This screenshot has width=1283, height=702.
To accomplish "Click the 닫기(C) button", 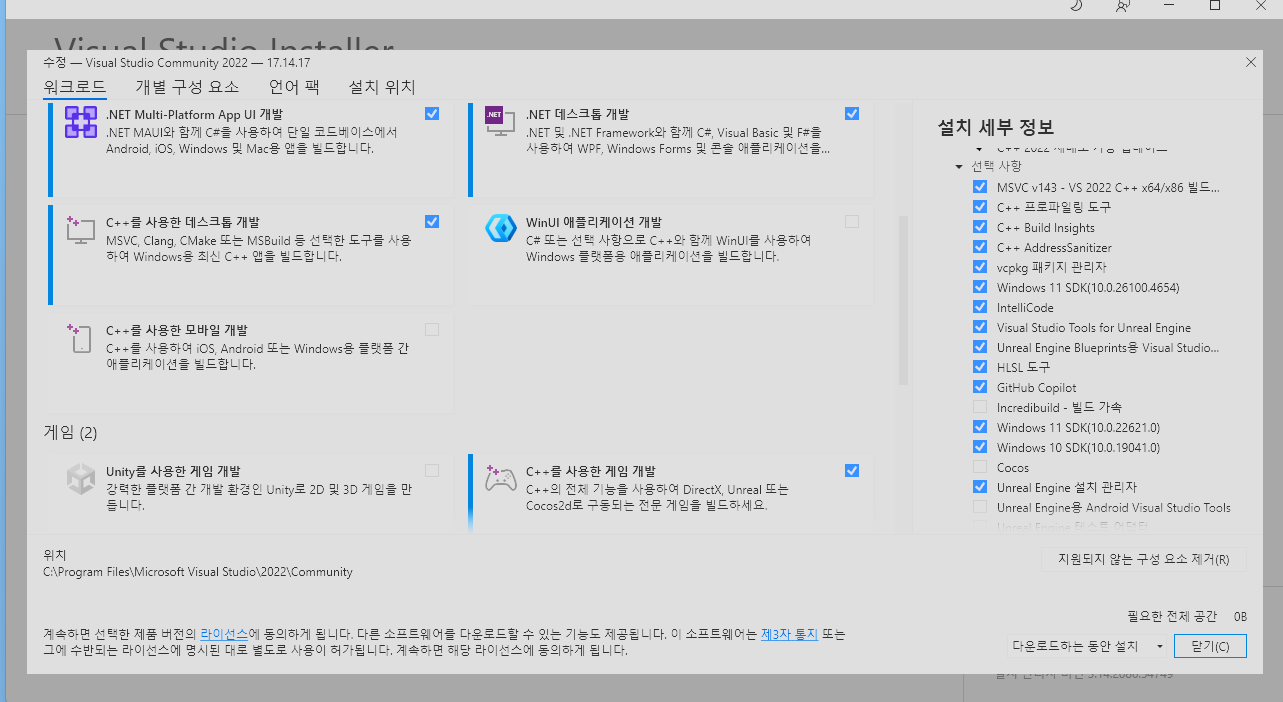I will coord(1210,646).
